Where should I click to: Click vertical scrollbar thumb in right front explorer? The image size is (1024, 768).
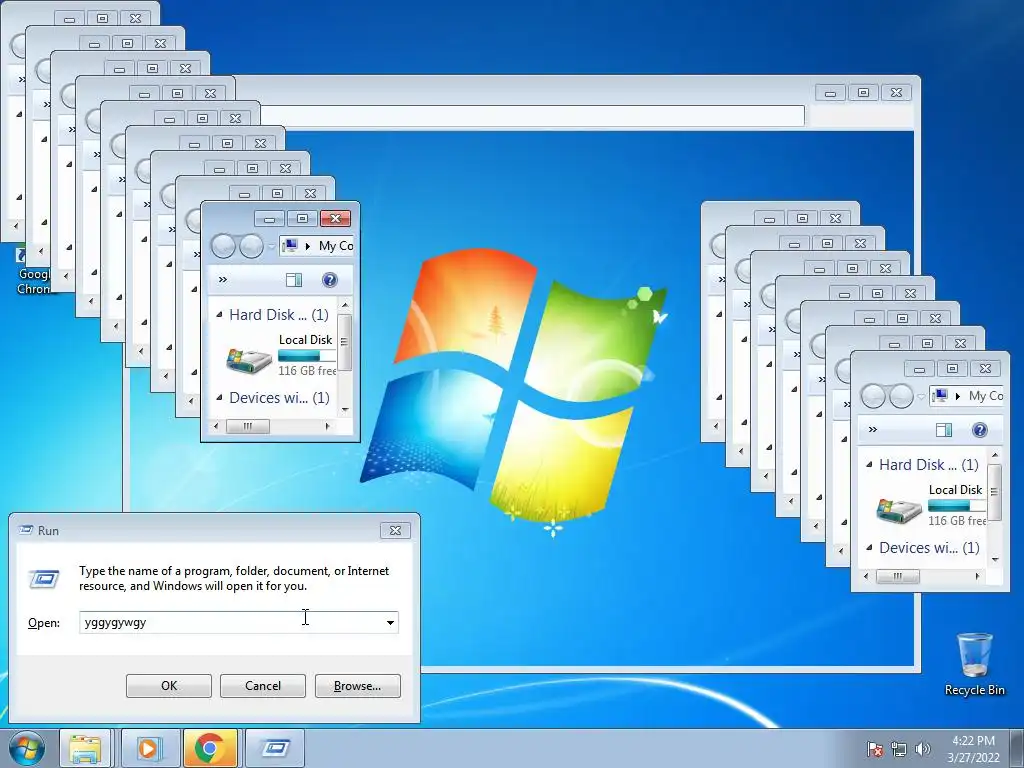click(x=995, y=493)
